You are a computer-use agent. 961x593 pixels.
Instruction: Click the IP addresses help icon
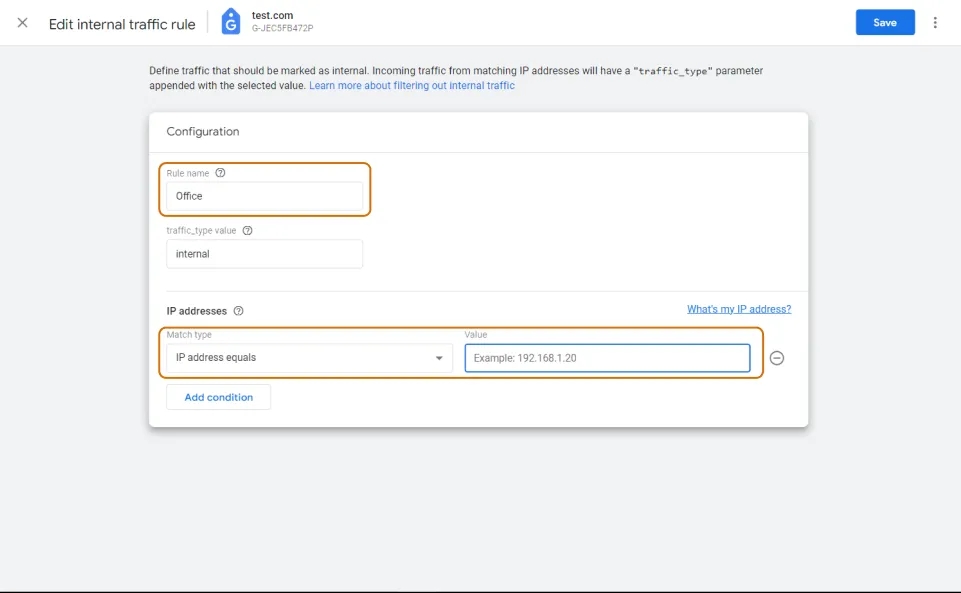coord(238,311)
